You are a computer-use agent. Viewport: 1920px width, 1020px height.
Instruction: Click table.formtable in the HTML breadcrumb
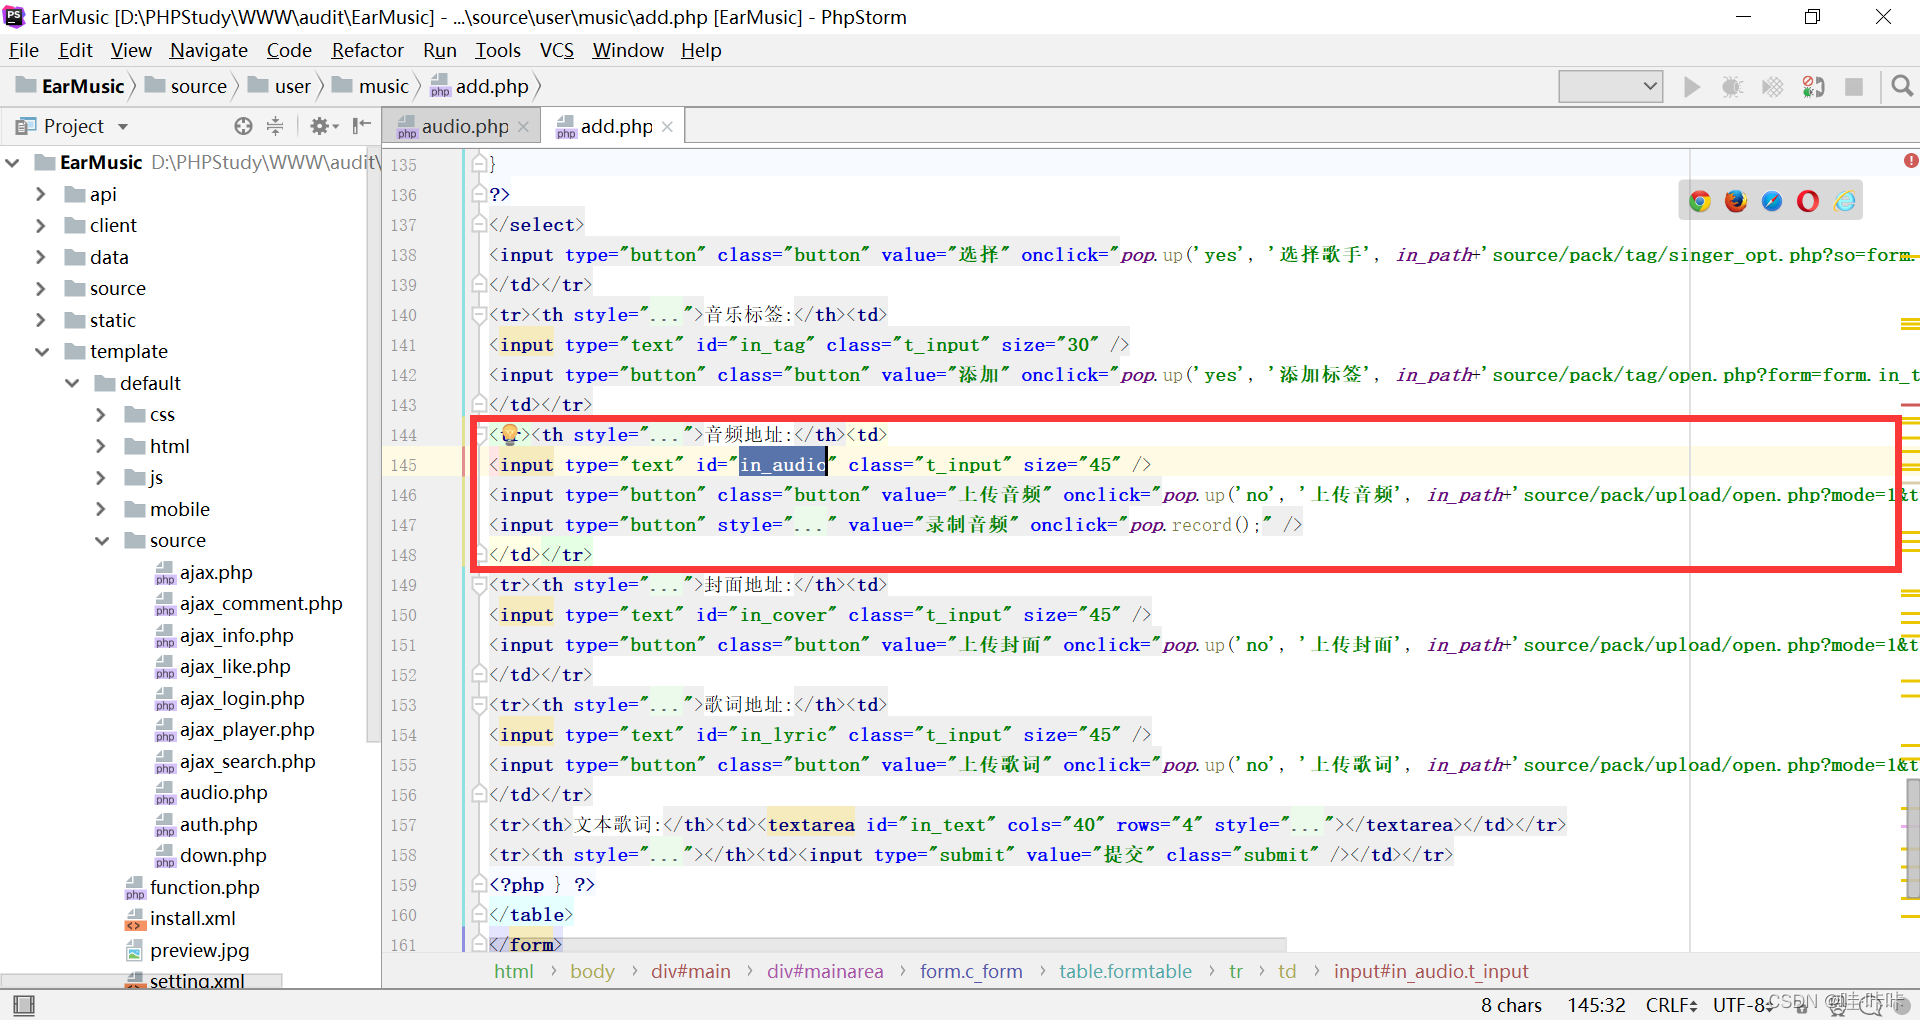click(1125, 971)
